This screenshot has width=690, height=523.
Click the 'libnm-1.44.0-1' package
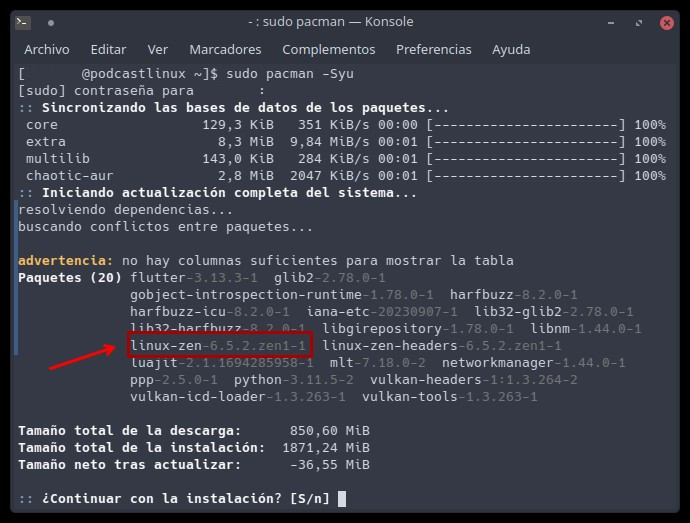coord(586,329)
